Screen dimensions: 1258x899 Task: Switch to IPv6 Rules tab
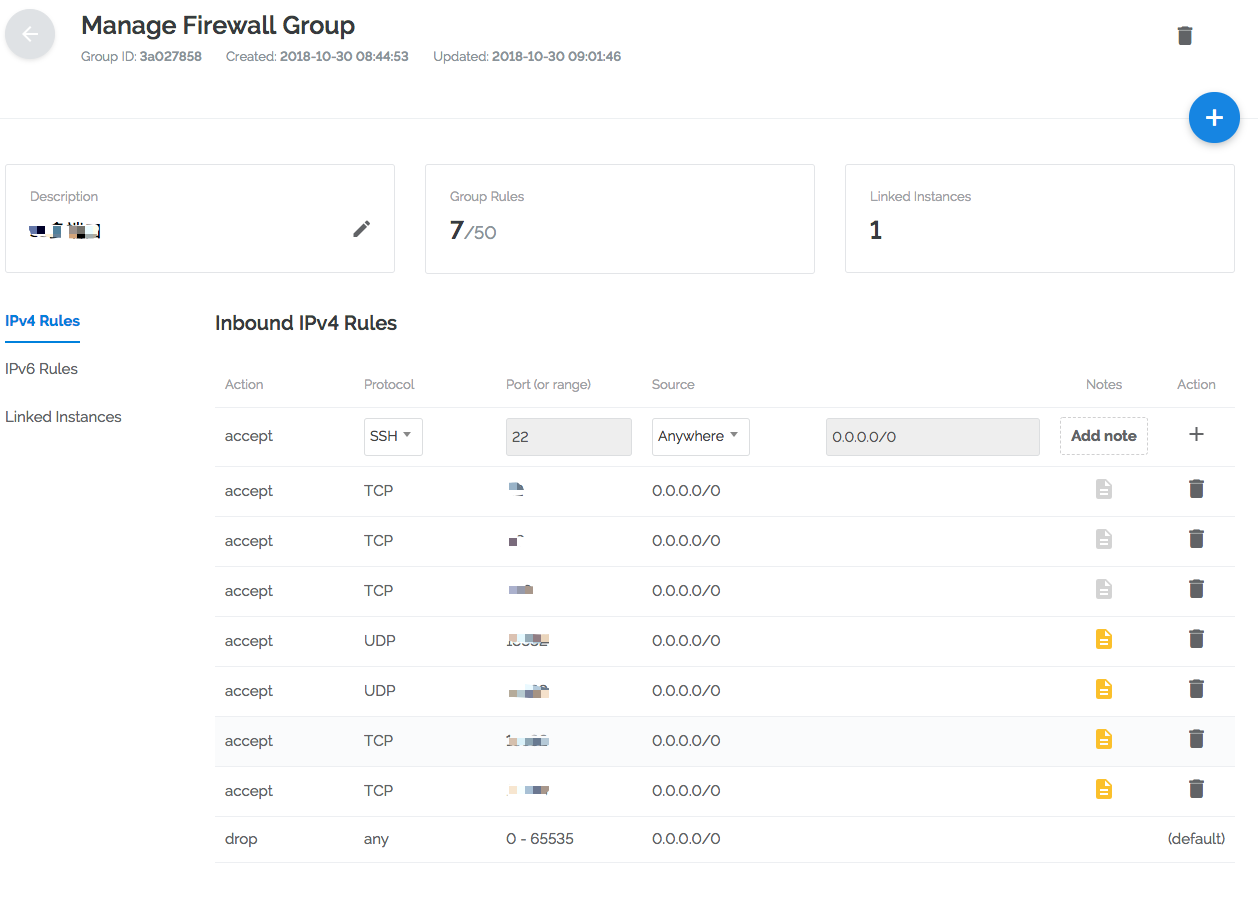[x=41, y=369]
